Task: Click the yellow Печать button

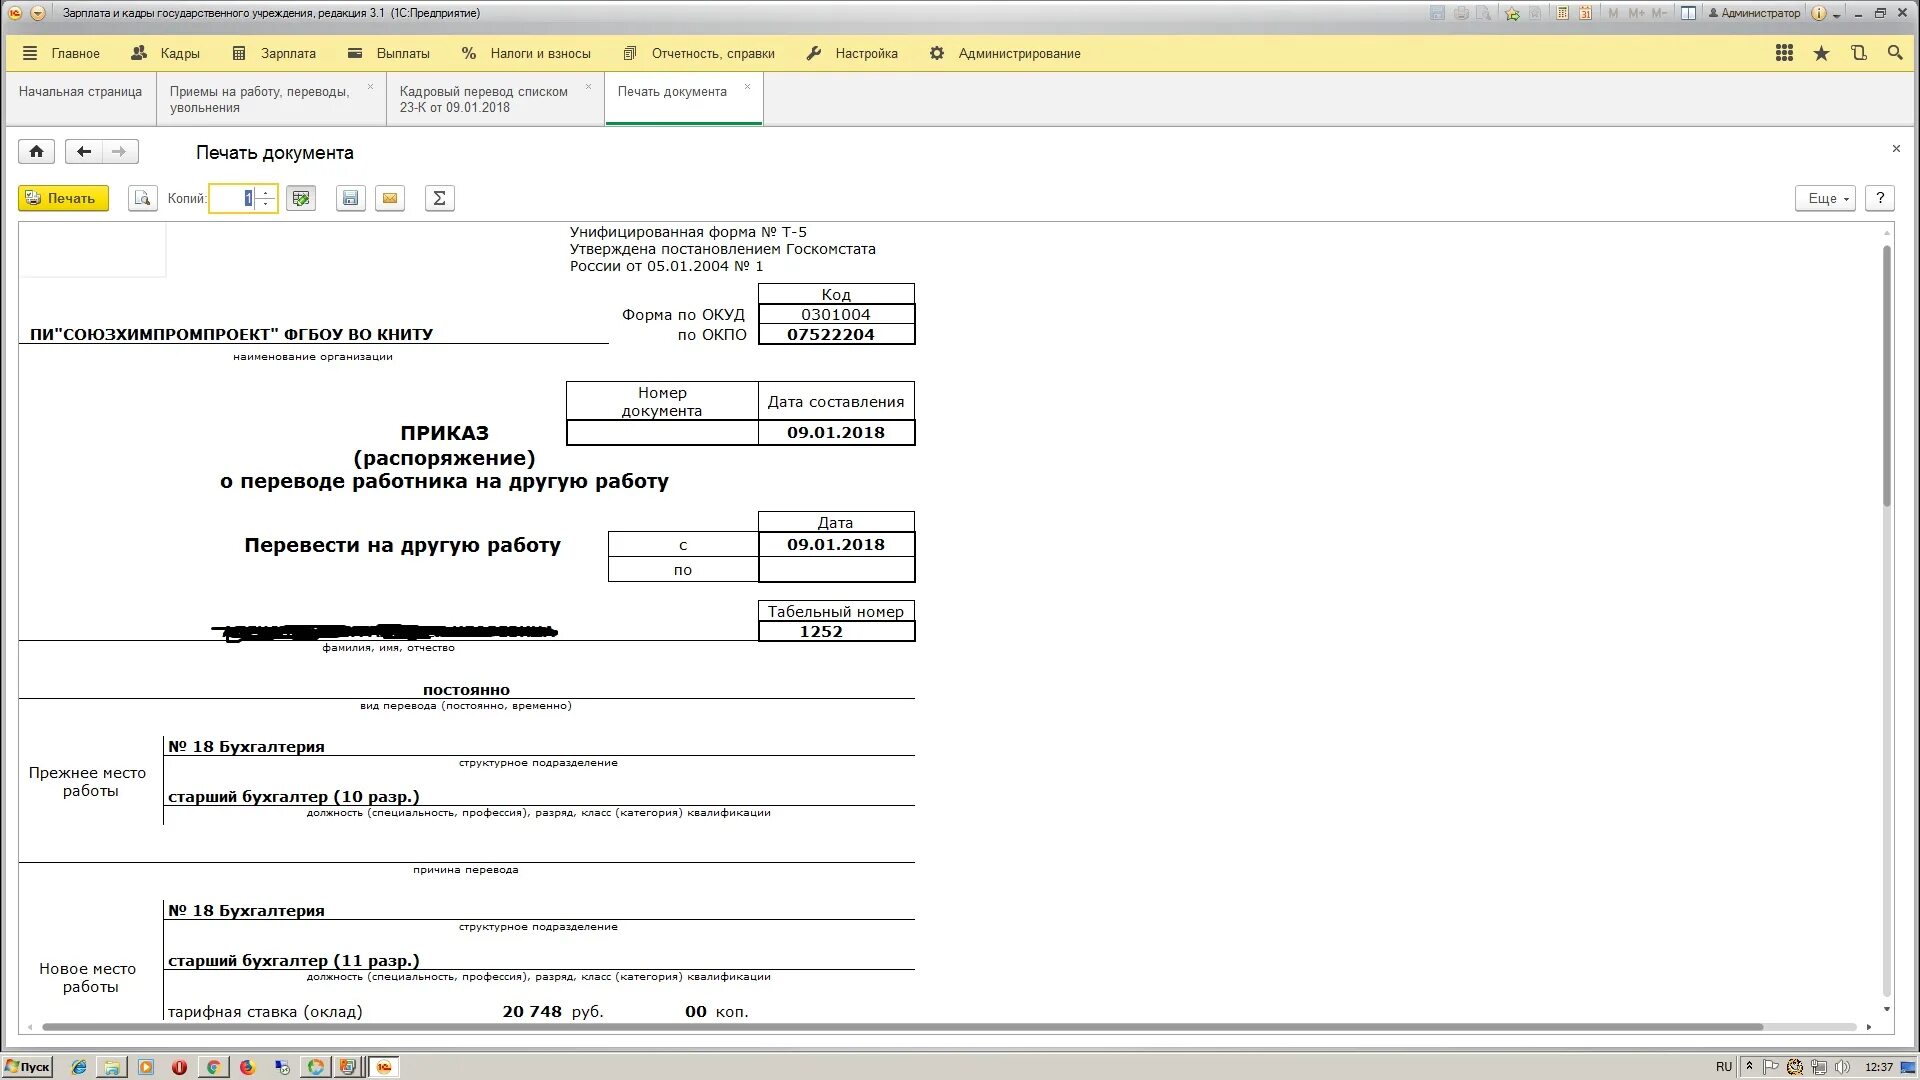Action: coord(63,198)
